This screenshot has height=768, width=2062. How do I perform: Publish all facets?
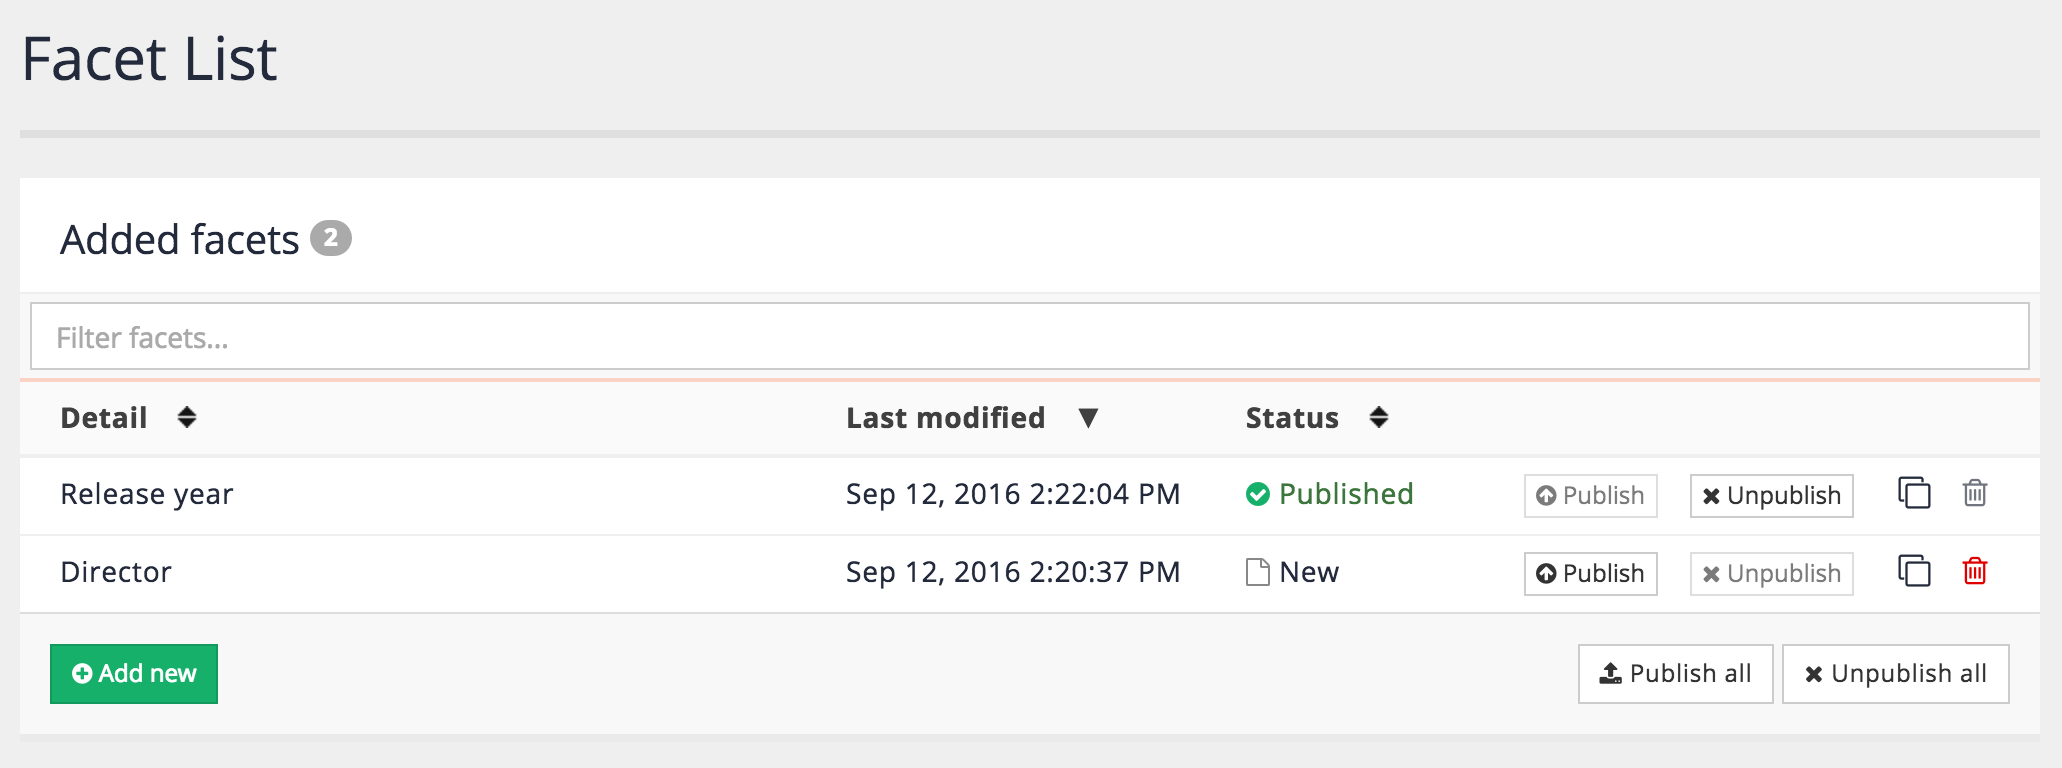(1675, 674)
